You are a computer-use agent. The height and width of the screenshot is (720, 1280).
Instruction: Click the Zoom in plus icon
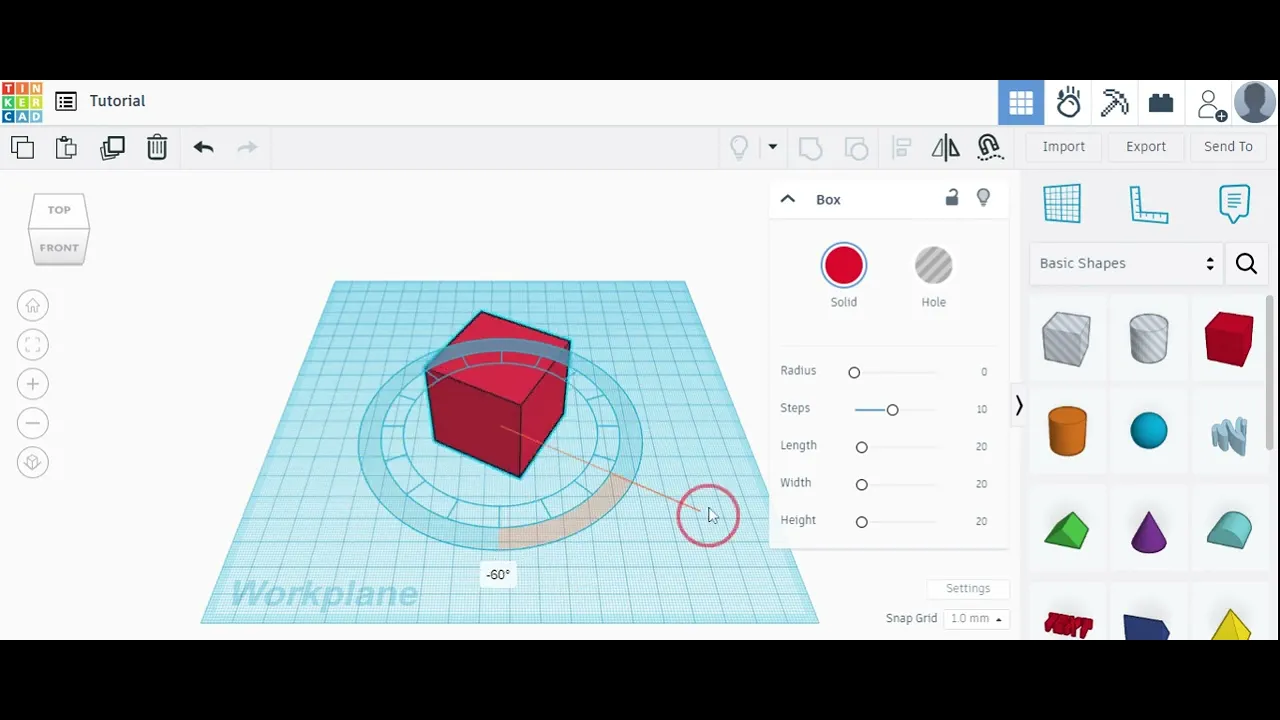tap(33, 384)
